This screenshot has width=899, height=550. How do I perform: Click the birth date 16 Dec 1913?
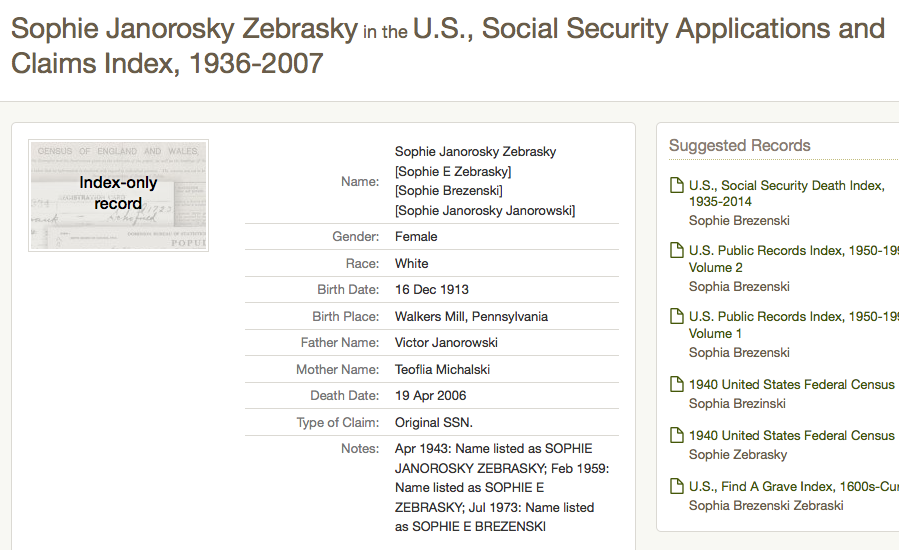432,290
